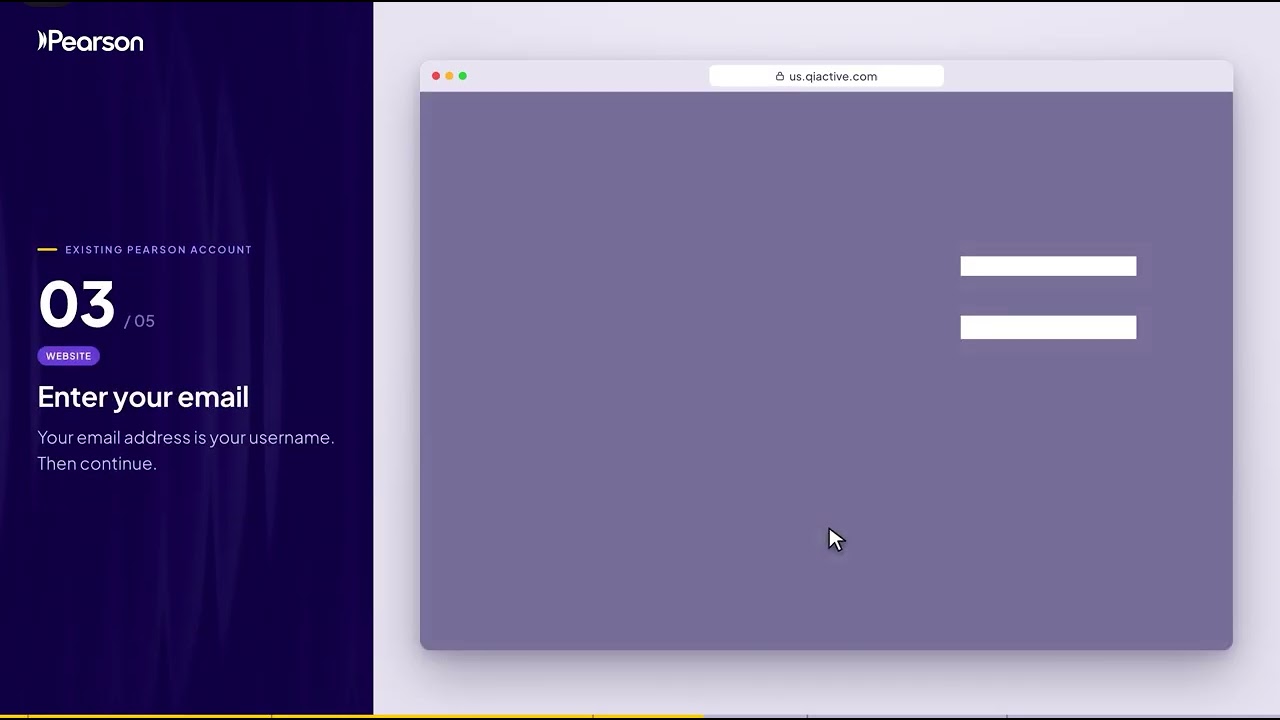Image resolution: width=1280 pixels, height=720 pixels.
Task: Click the yellow minimize window dot
Action: pos(449,76)
